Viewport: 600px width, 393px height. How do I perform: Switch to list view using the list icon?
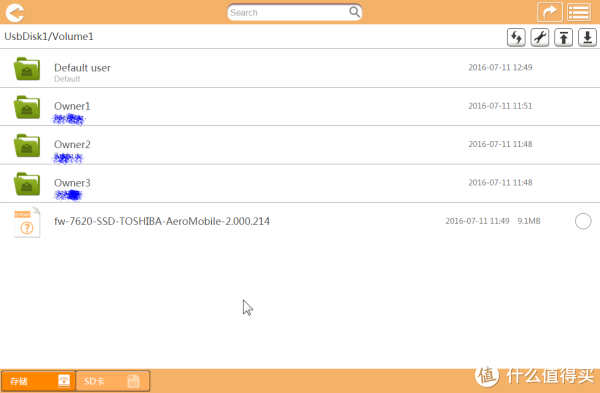(579, 12)
